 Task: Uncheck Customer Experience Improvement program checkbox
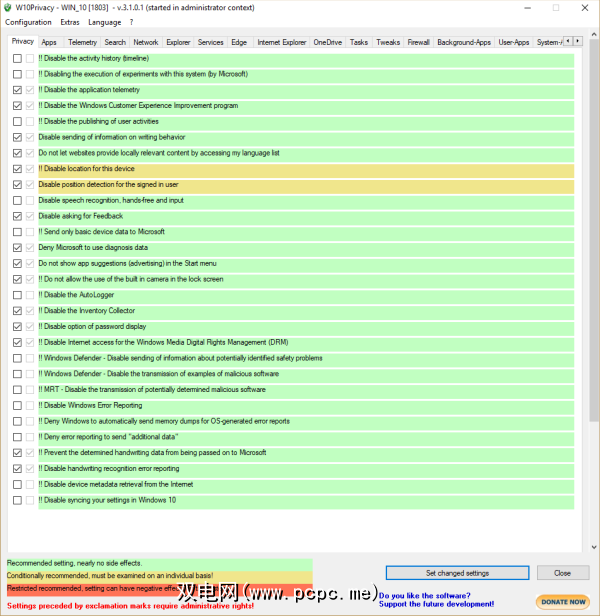click(17, 106)
